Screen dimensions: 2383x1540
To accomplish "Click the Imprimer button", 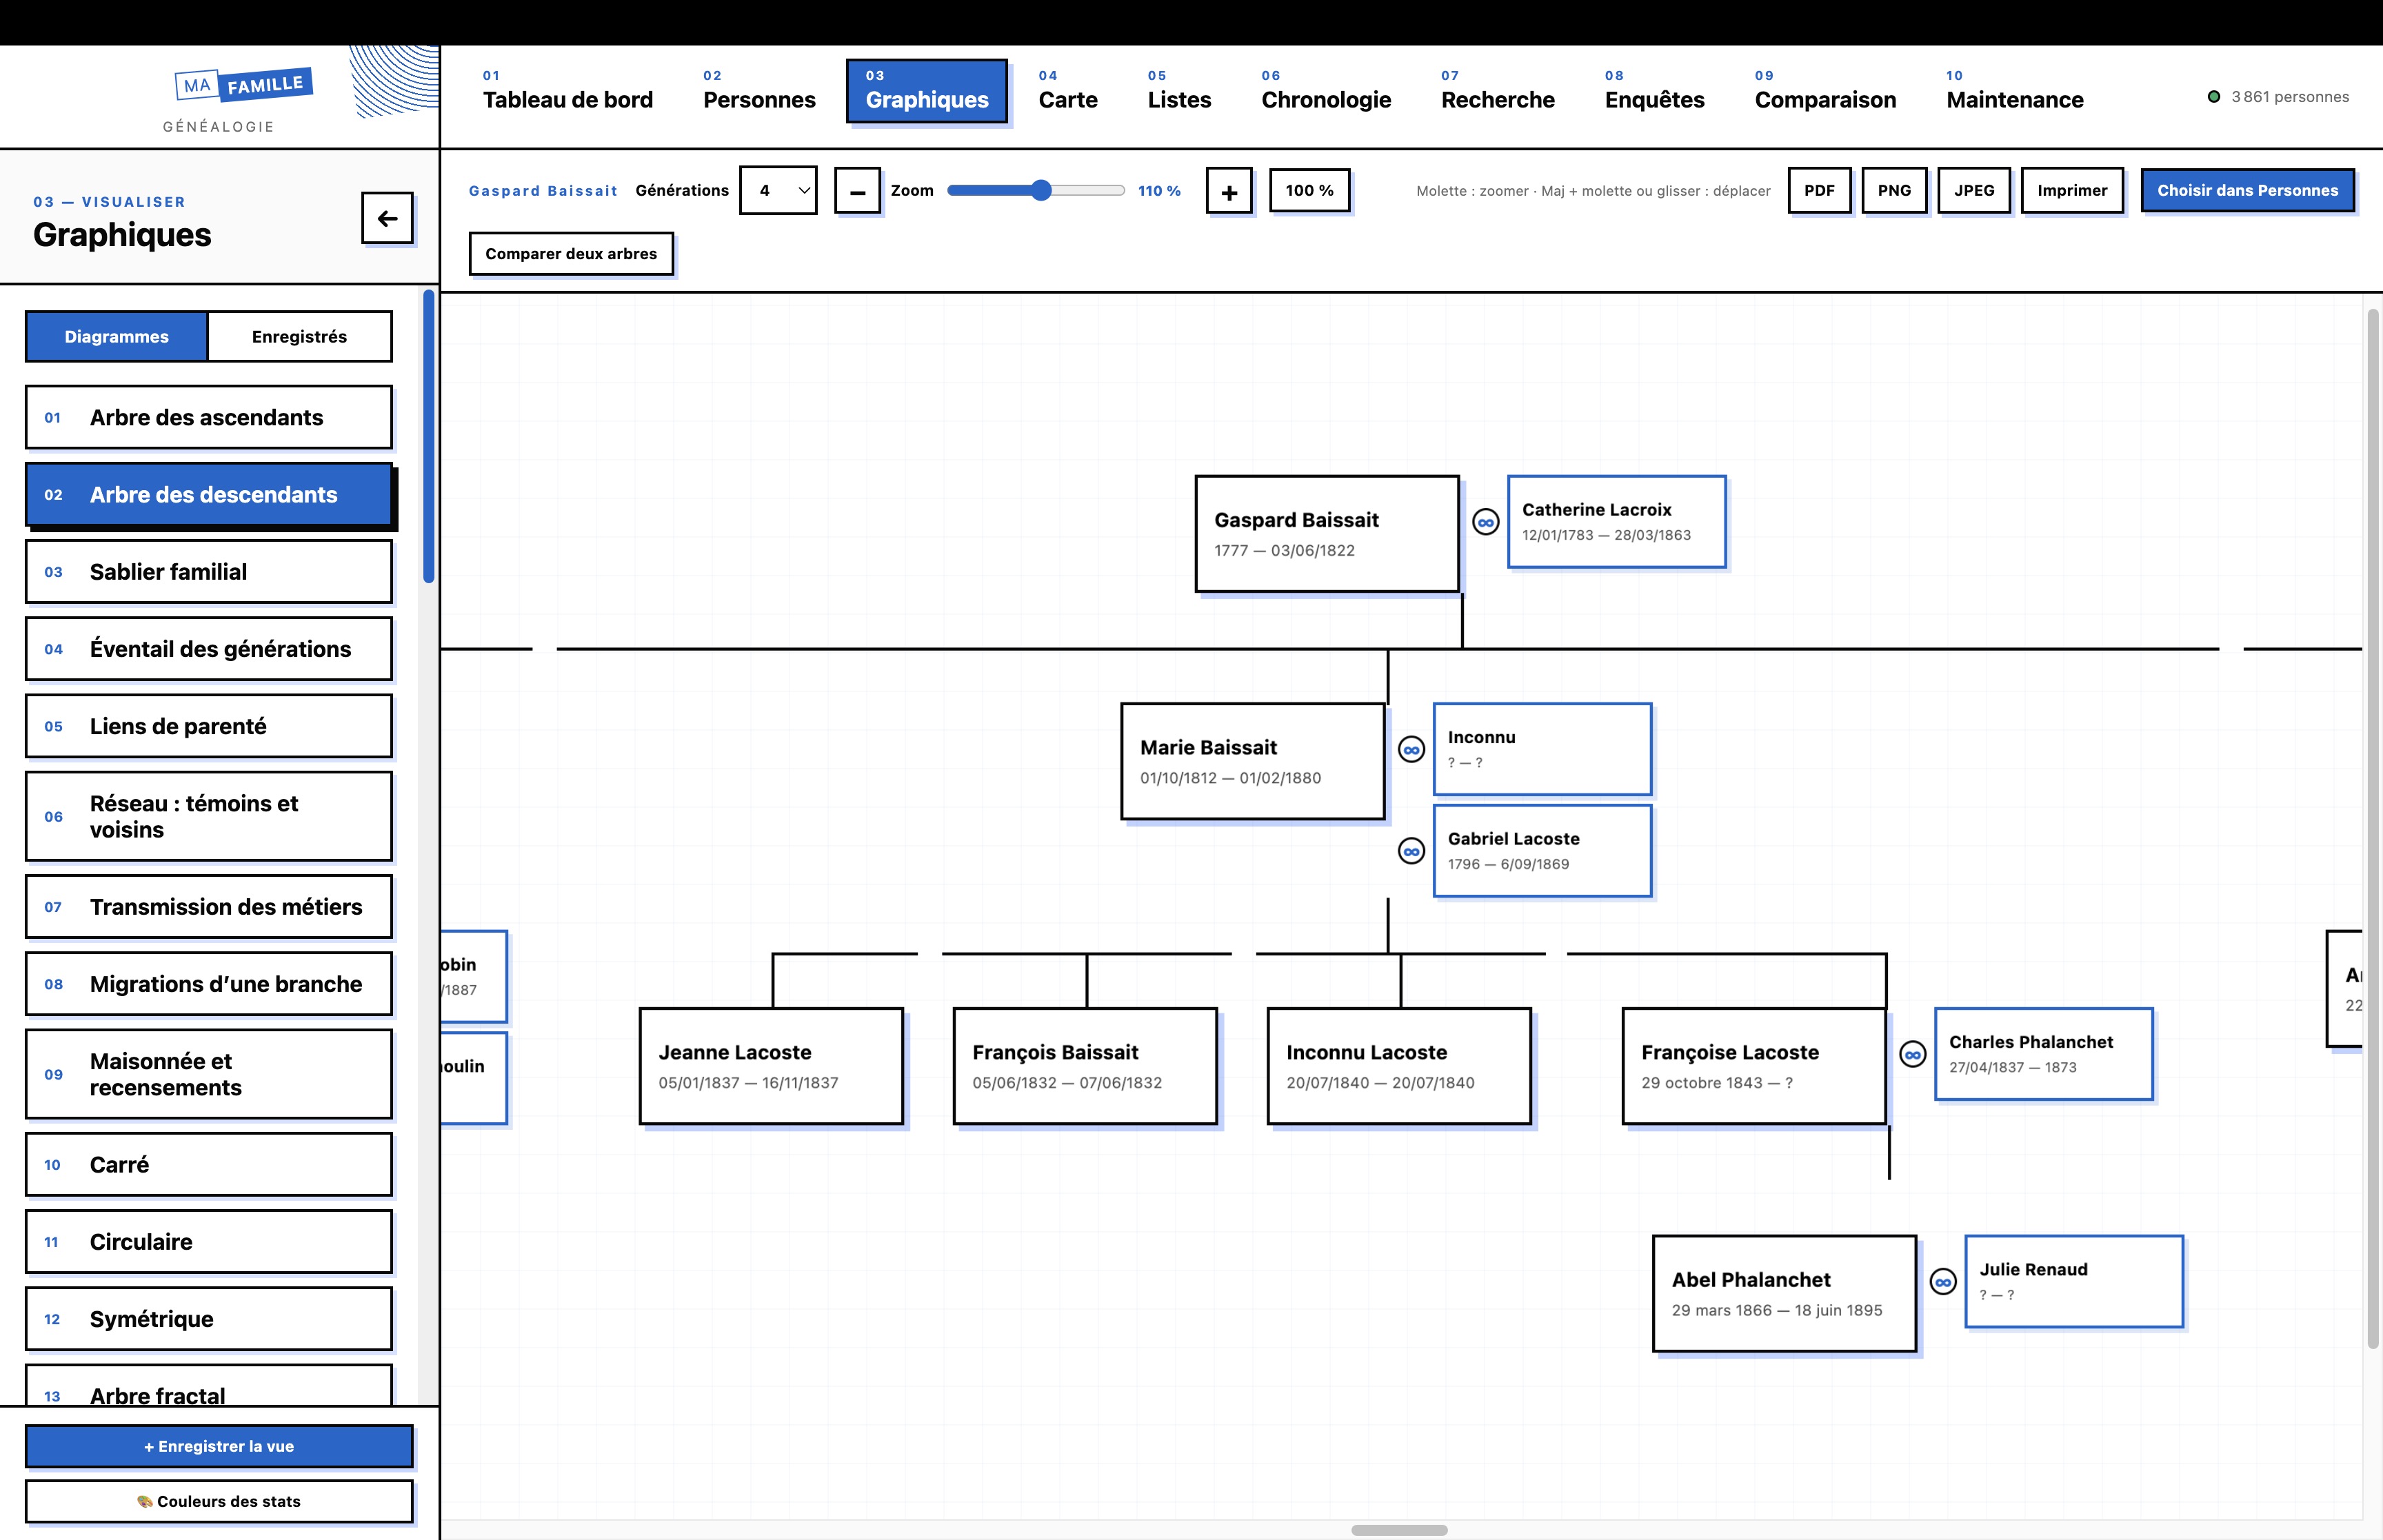I will pos(2072,190).
